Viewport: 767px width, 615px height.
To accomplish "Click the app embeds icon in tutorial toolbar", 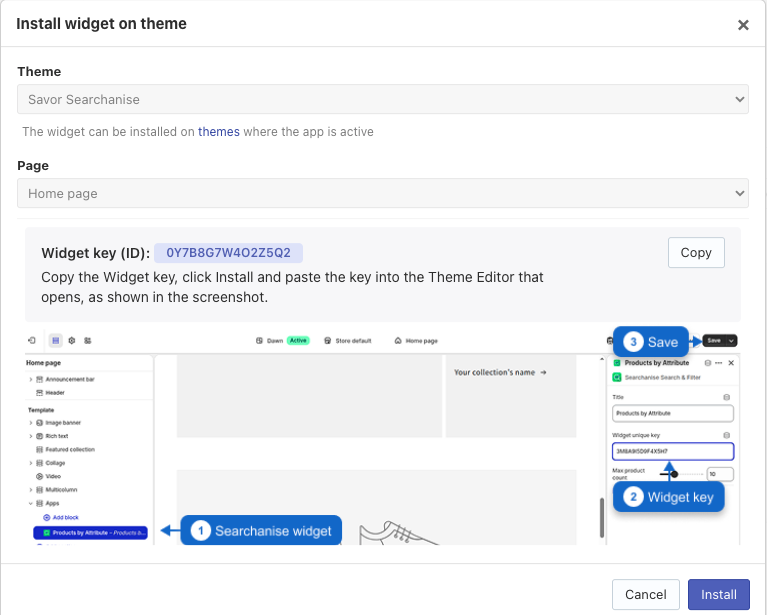I will point(88,341).
